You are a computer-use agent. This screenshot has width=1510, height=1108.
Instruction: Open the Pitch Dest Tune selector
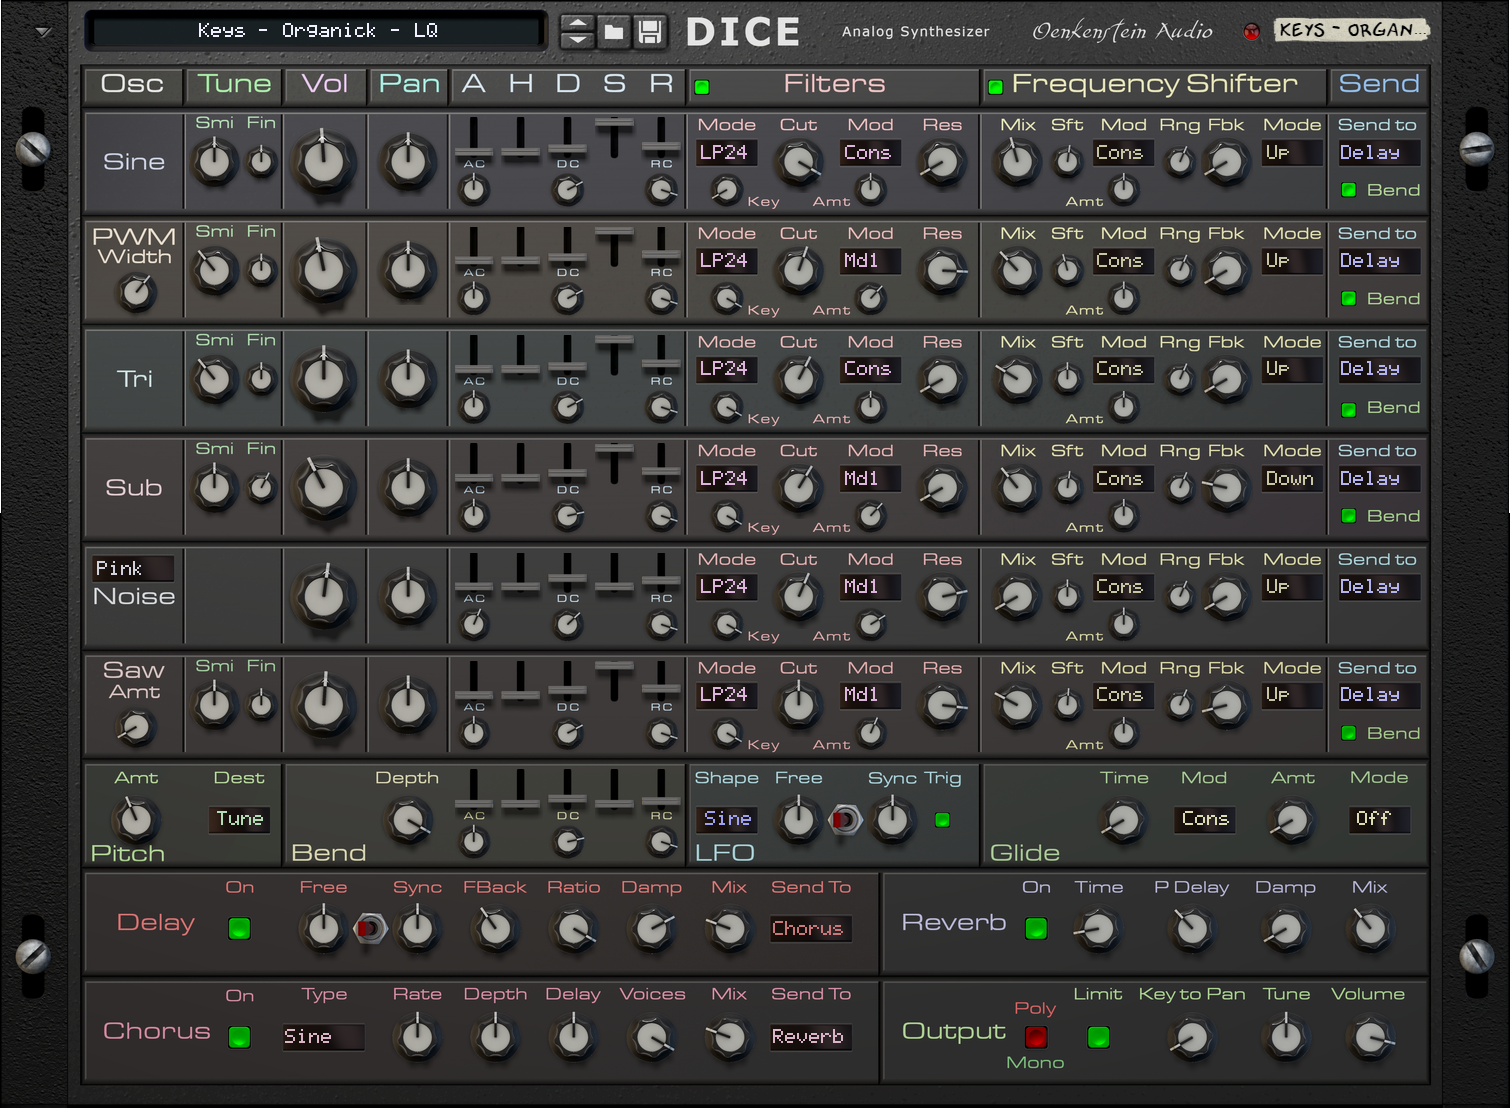click(240, 819)
